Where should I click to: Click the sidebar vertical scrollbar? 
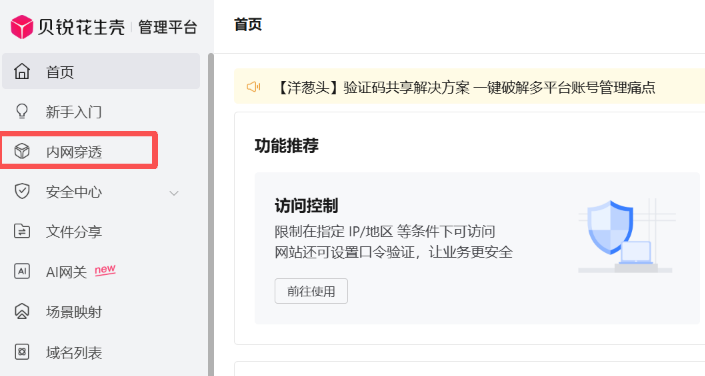(x=210, y=214)
